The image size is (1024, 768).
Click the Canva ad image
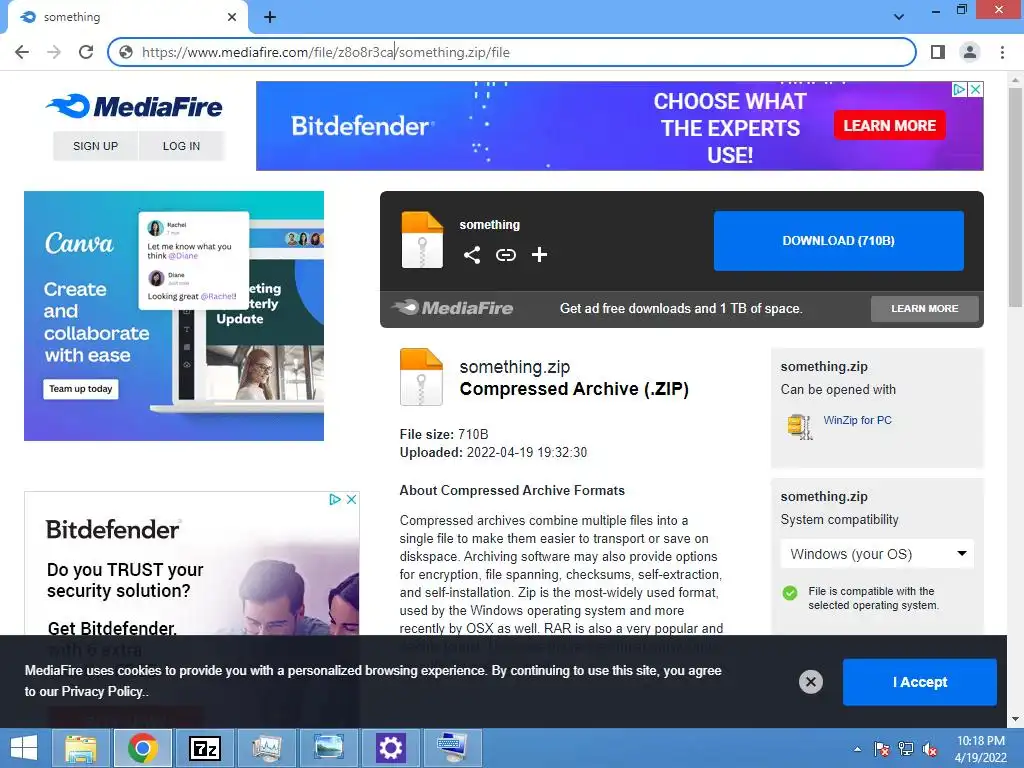(x=174, y=316)
